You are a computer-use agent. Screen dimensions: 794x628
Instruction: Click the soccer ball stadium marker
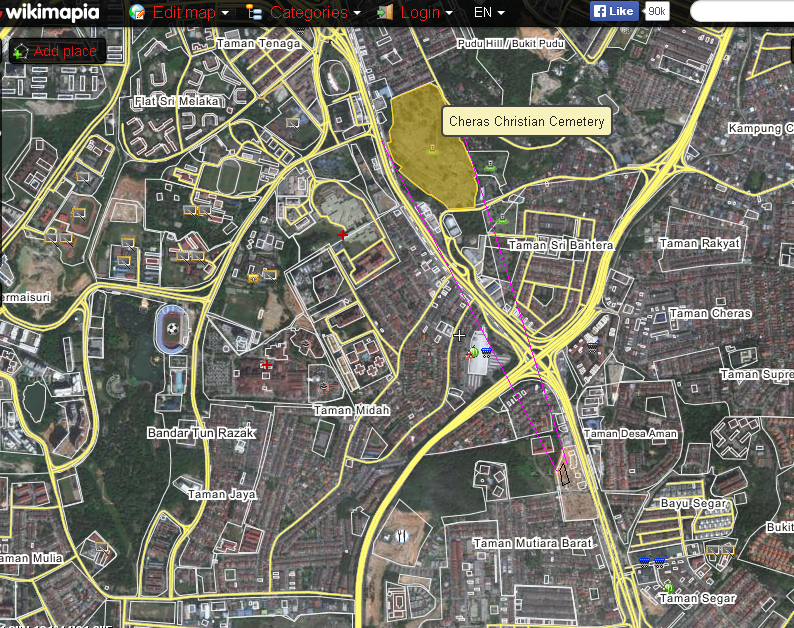[x=173, y=327]
